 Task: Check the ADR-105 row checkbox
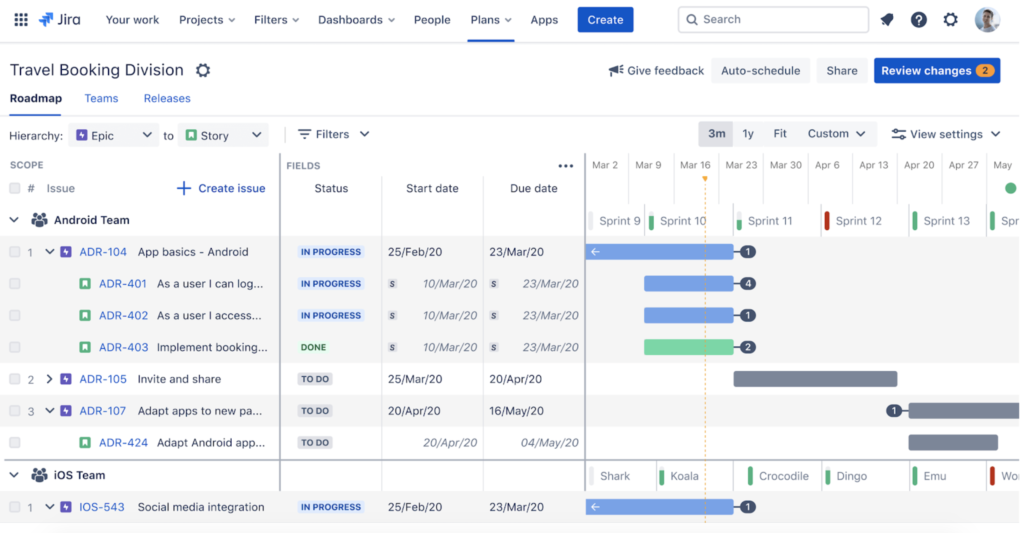point(14,379)
